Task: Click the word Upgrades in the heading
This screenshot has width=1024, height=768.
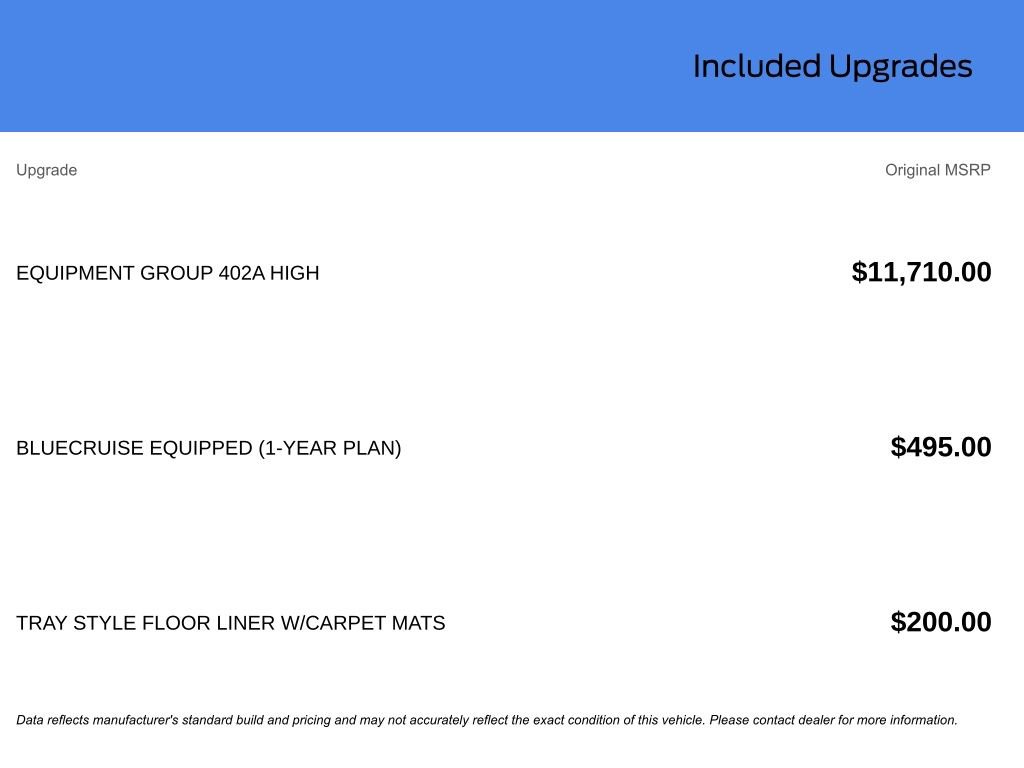Action: click(x=901, y=67)
